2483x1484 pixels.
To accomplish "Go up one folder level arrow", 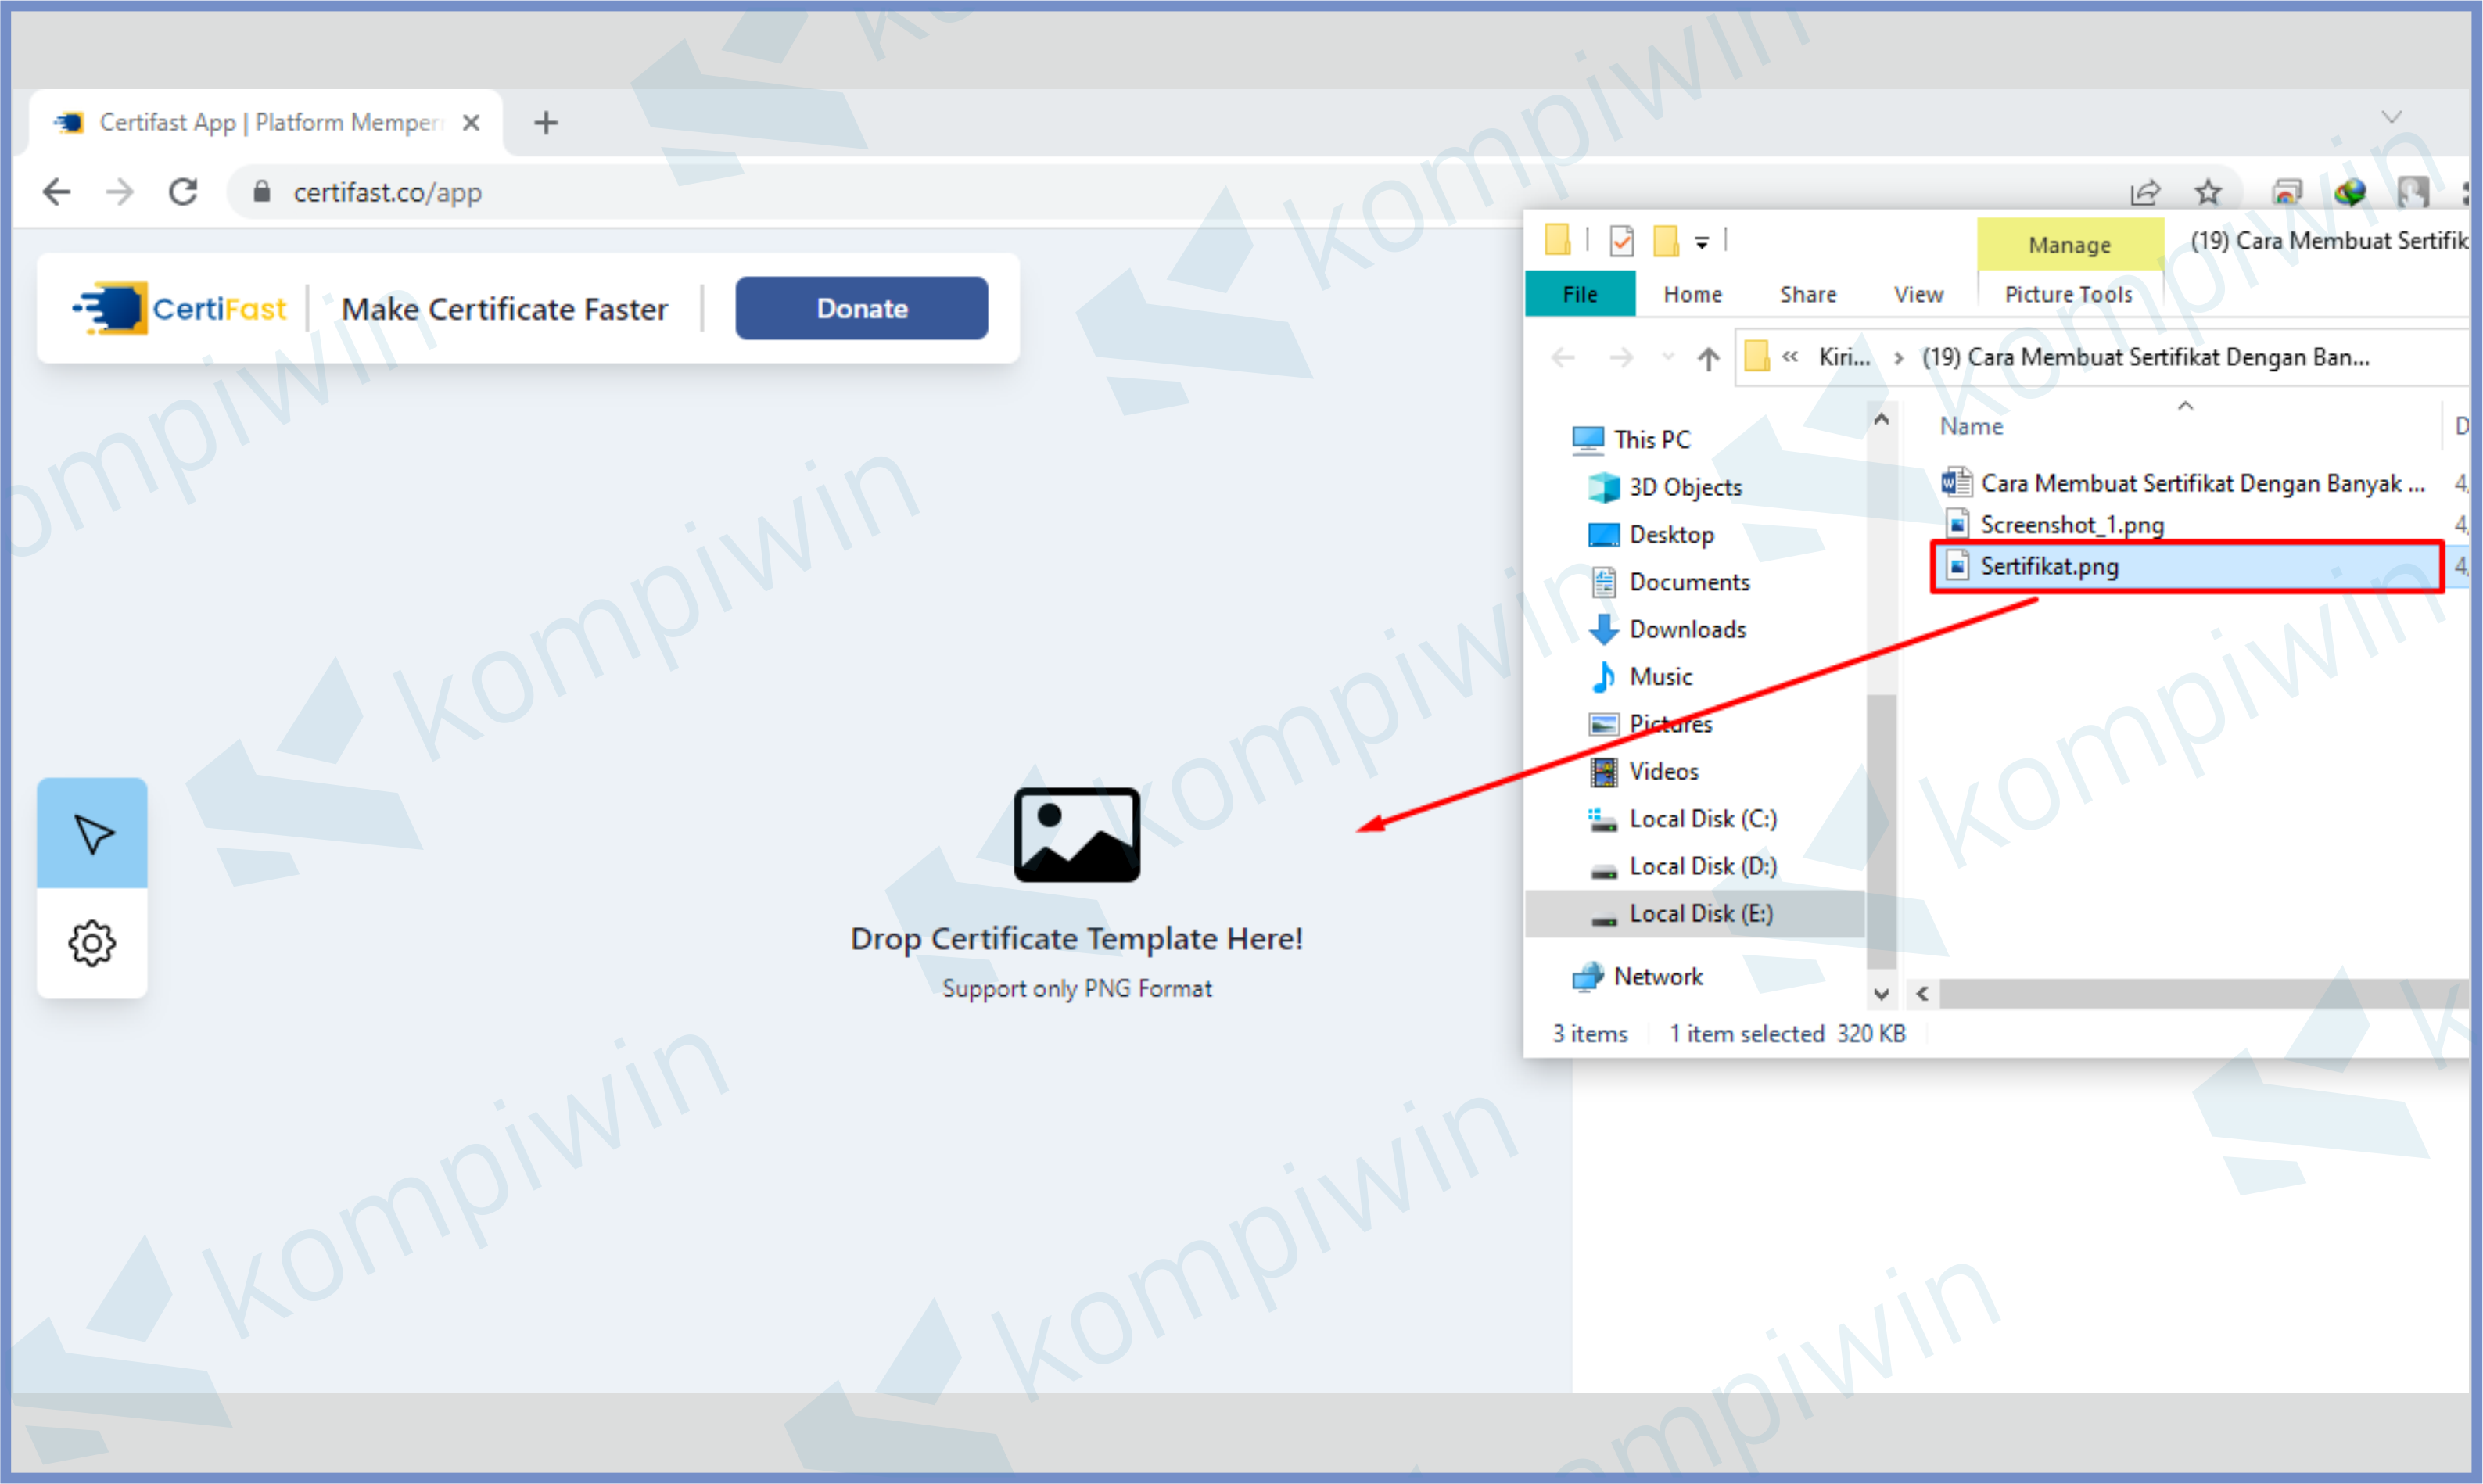I will (x=1708, y=357).
